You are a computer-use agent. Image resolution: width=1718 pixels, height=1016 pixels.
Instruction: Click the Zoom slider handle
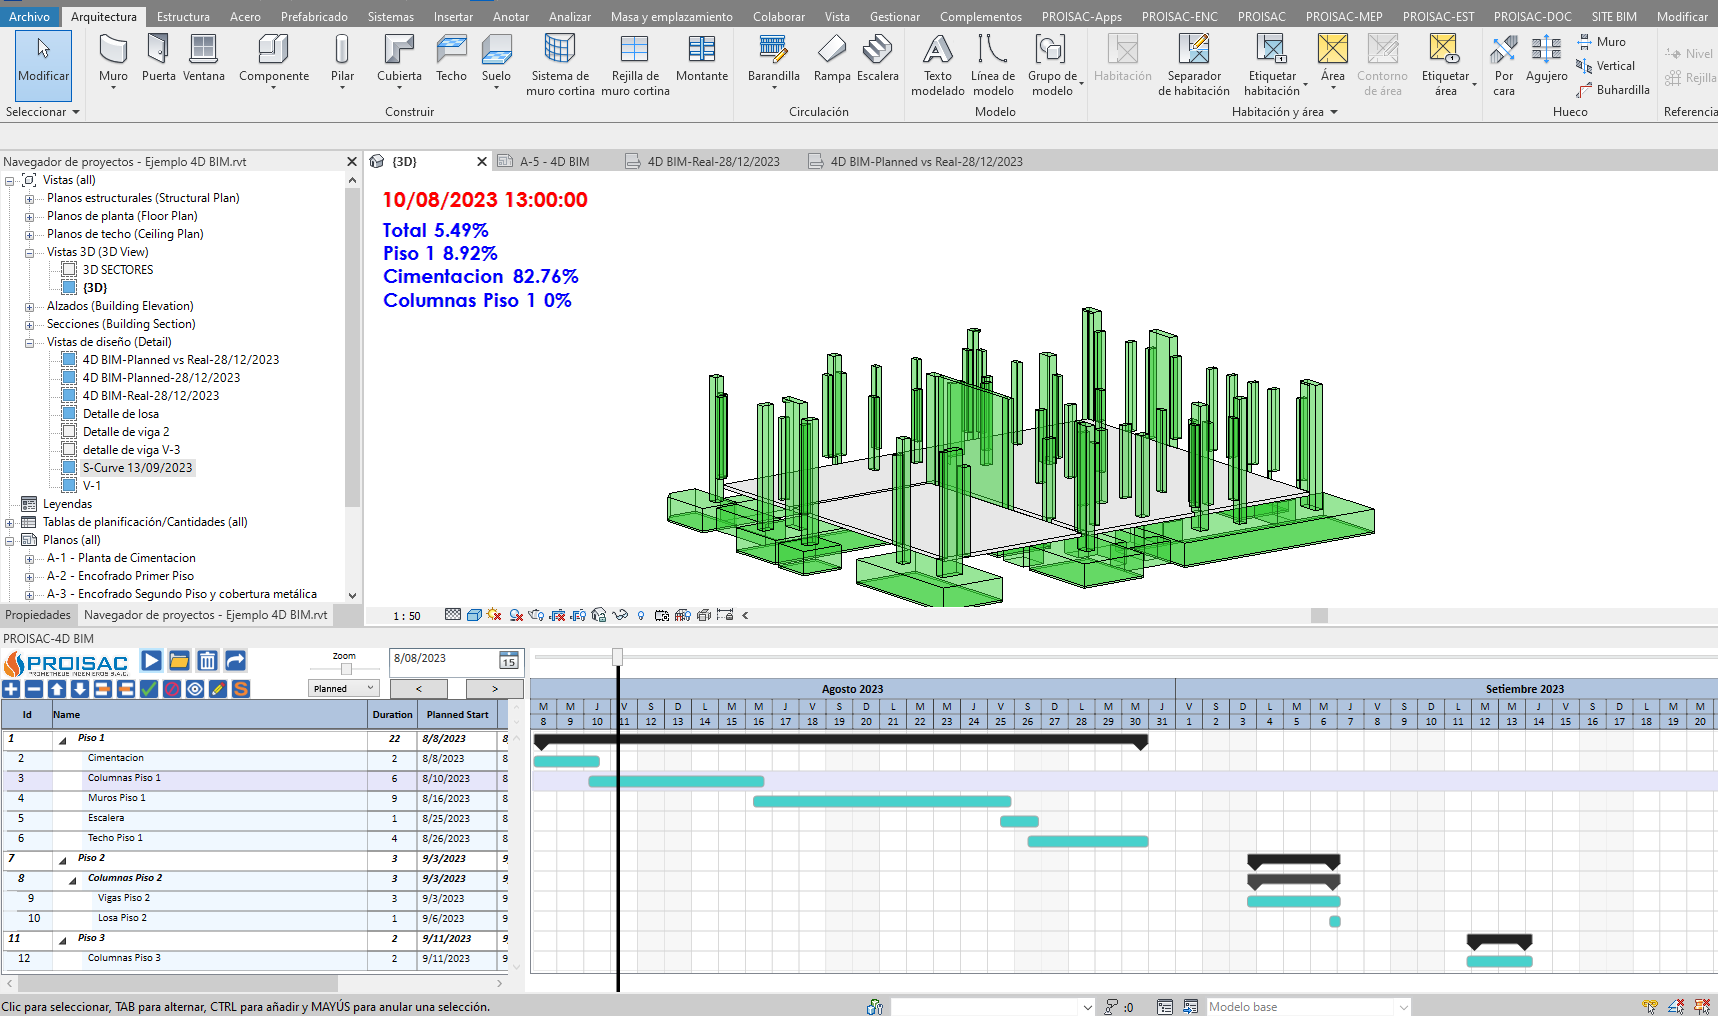[x=346, y=669]
